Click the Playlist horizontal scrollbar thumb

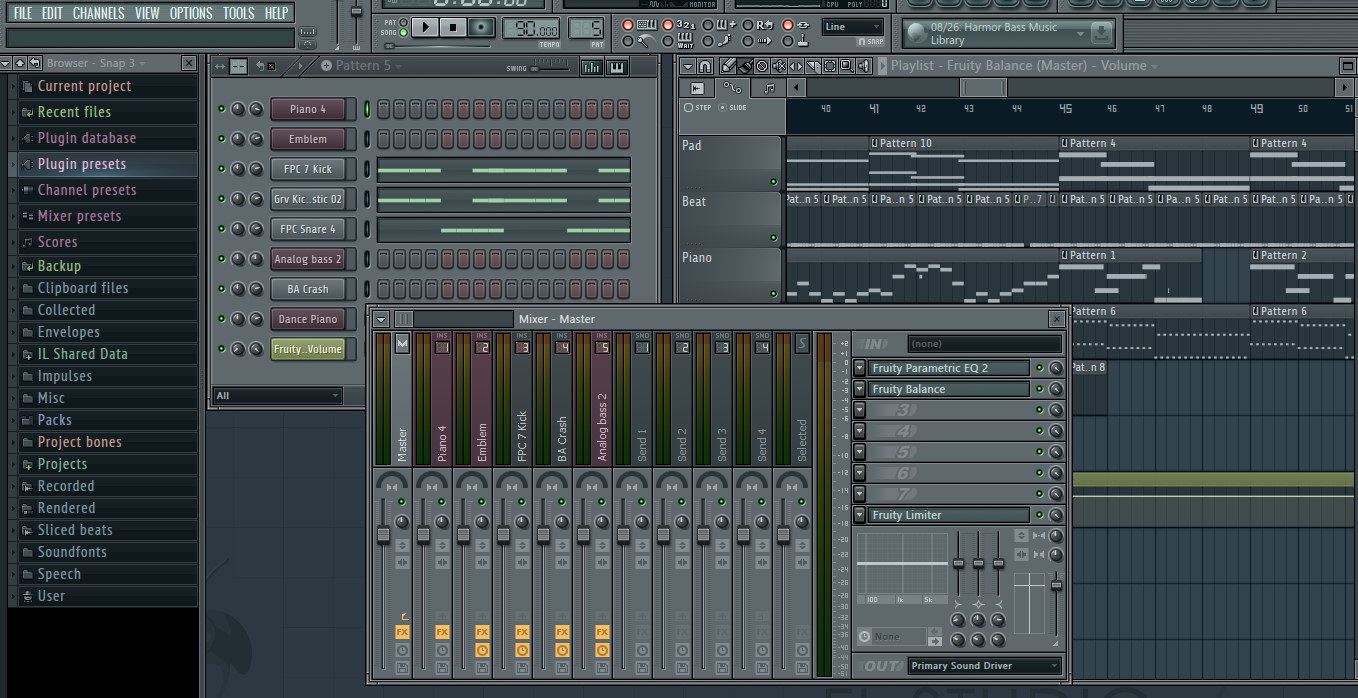coord(983,88)
